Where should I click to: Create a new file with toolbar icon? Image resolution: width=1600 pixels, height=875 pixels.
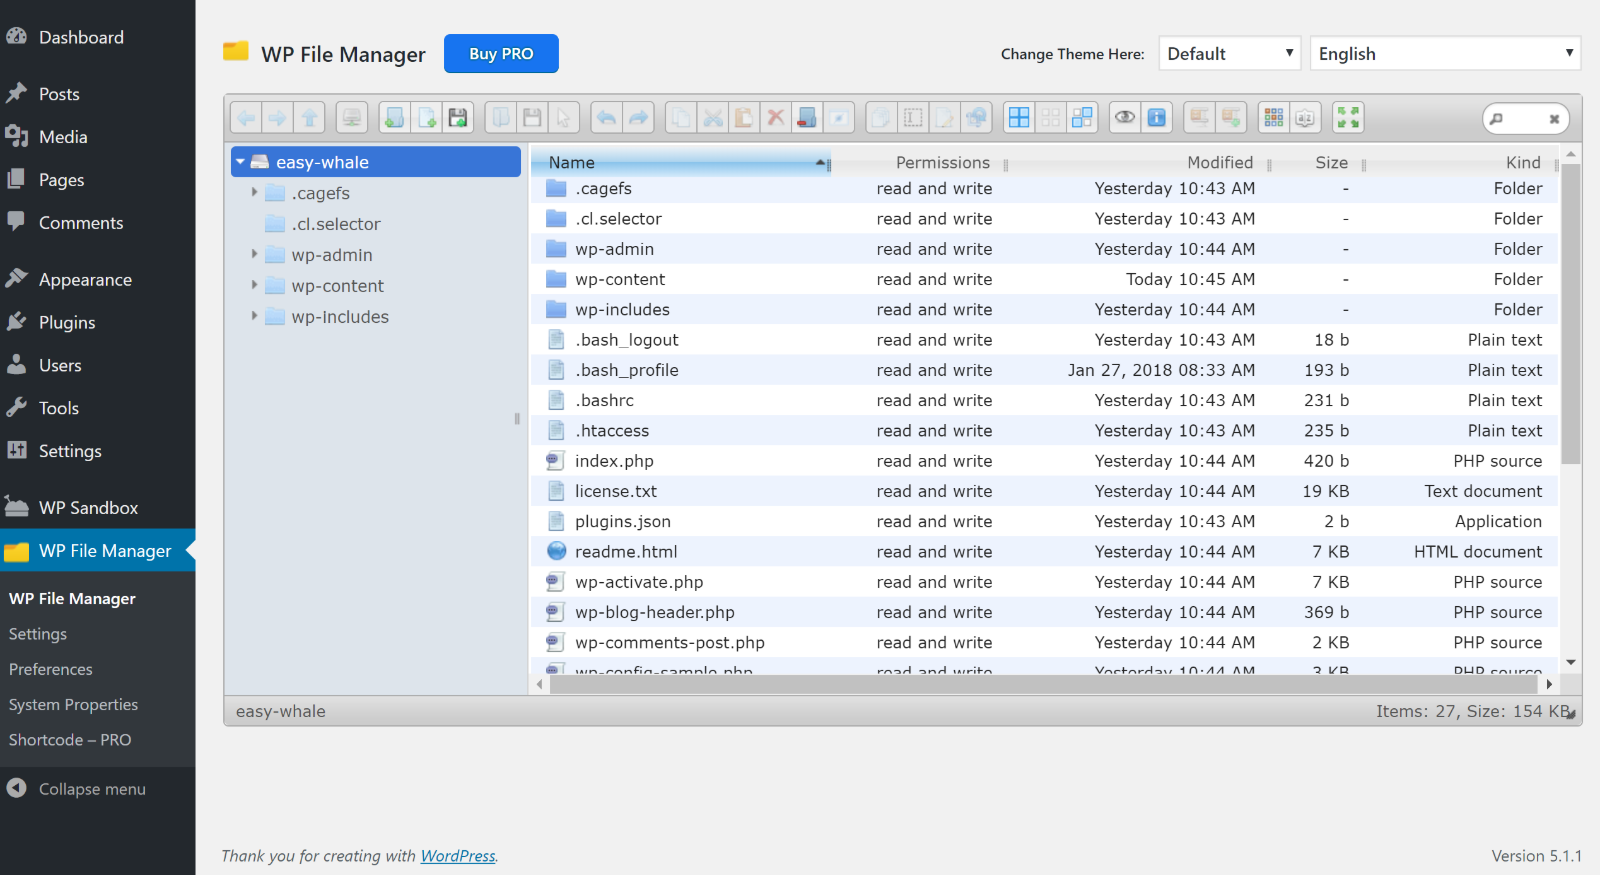pyautogui.click(x=427, y=118)
